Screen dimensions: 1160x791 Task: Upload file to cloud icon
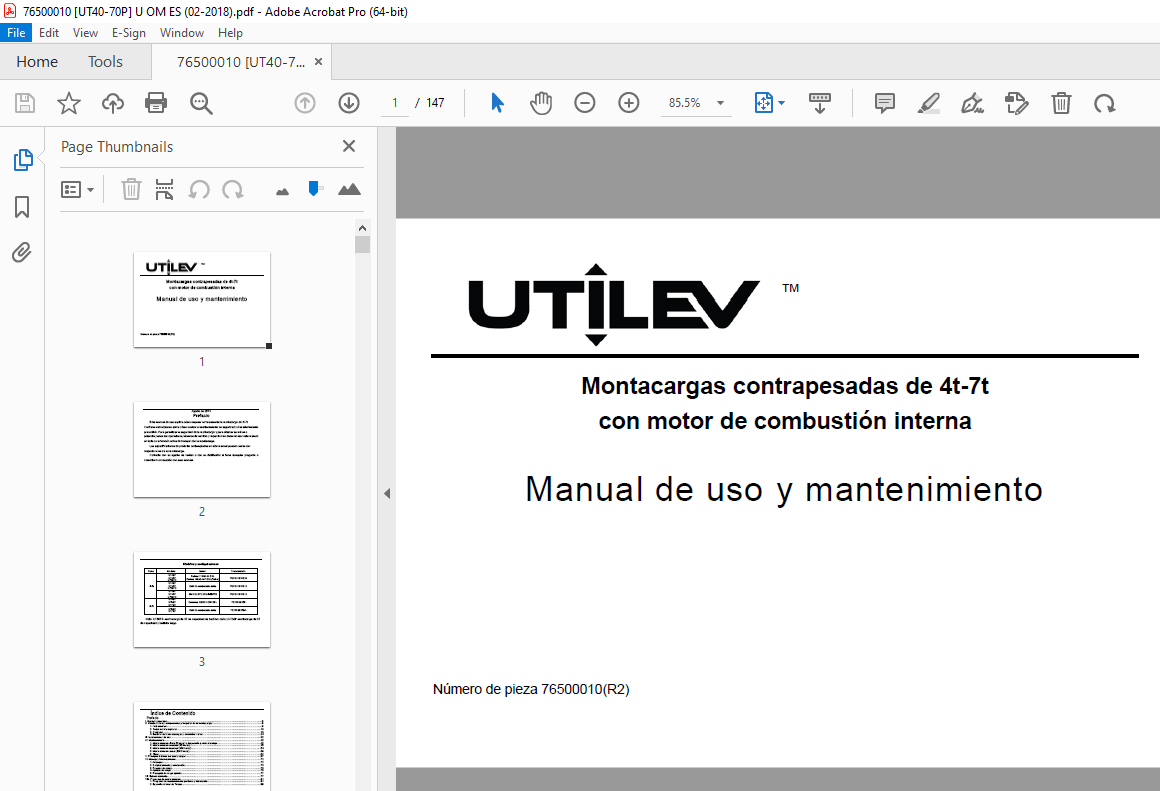pos(112,103)
